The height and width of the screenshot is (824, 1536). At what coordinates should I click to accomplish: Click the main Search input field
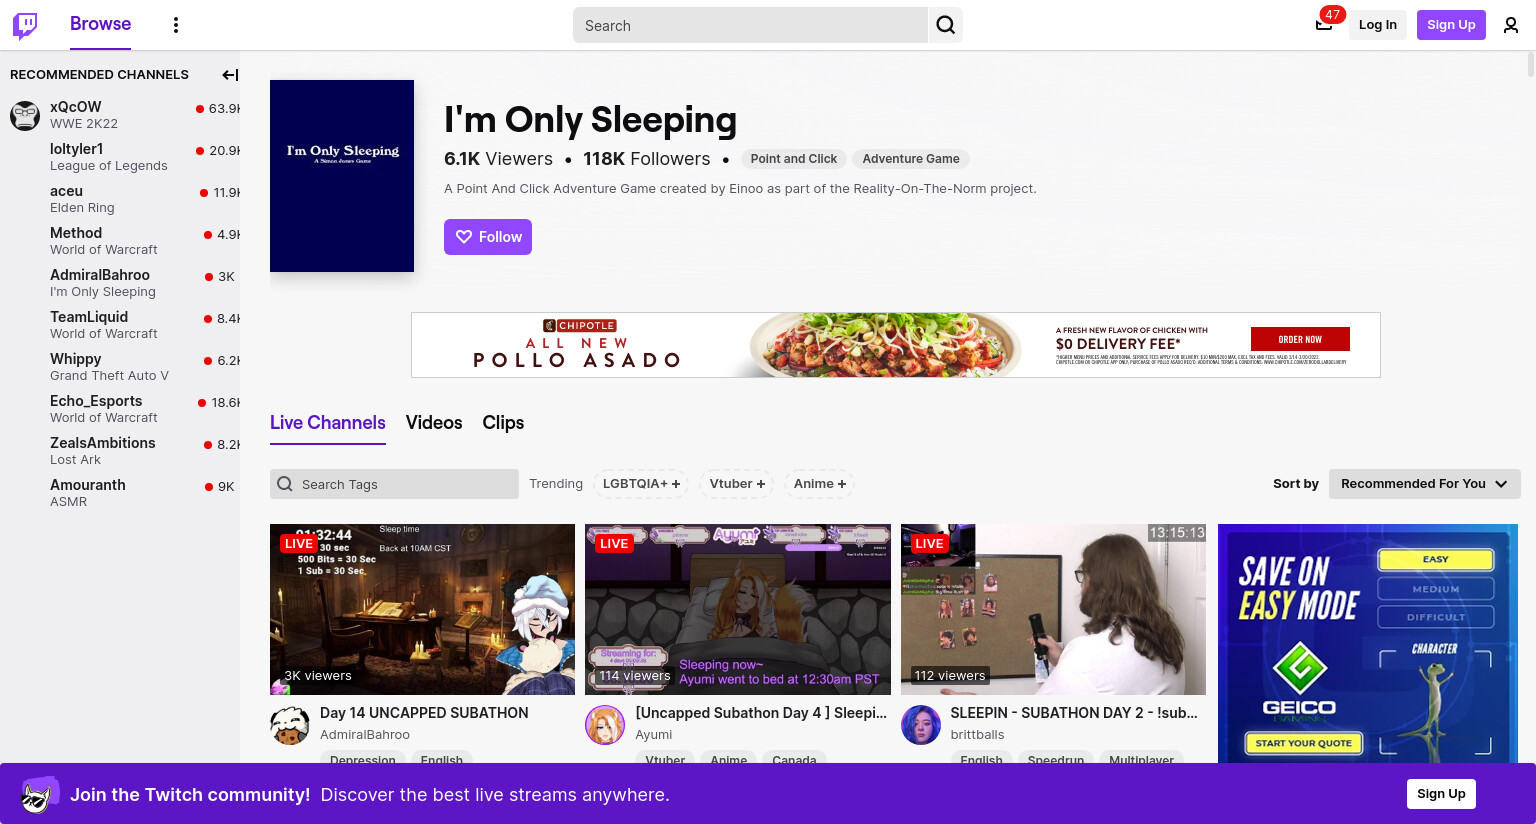tap(750, 25)
